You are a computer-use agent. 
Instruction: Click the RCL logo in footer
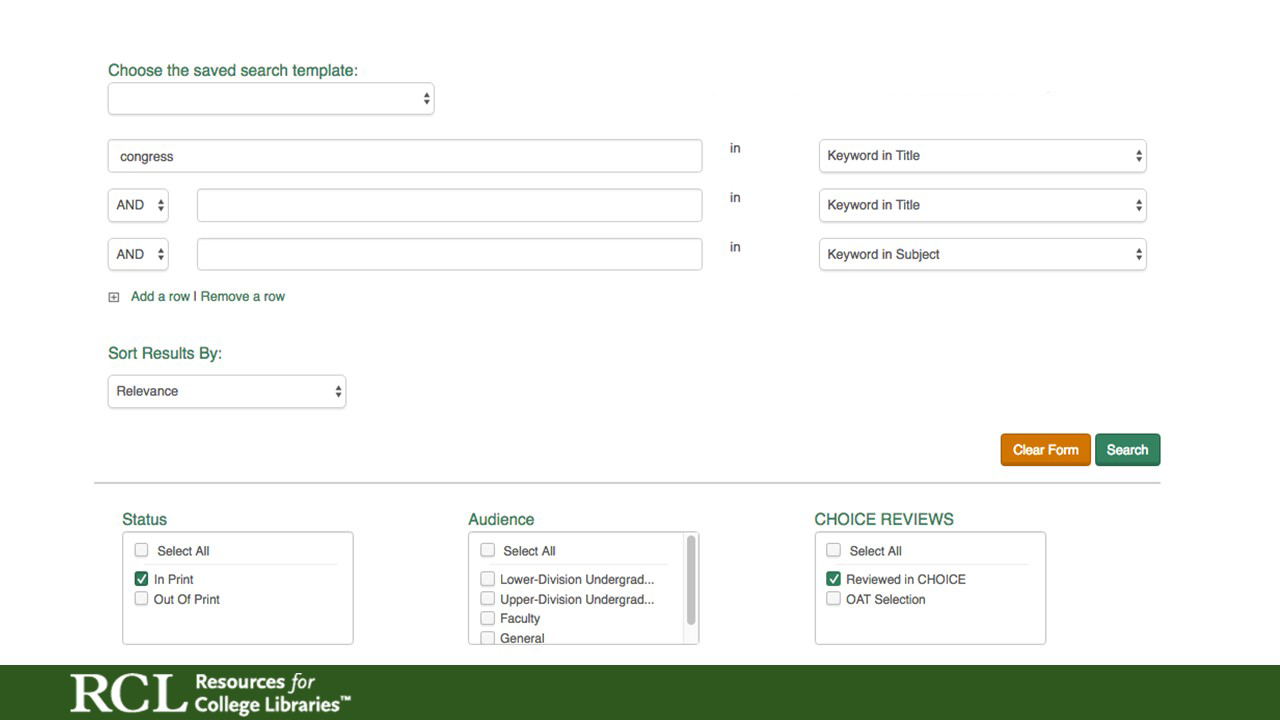click(210, 693)
